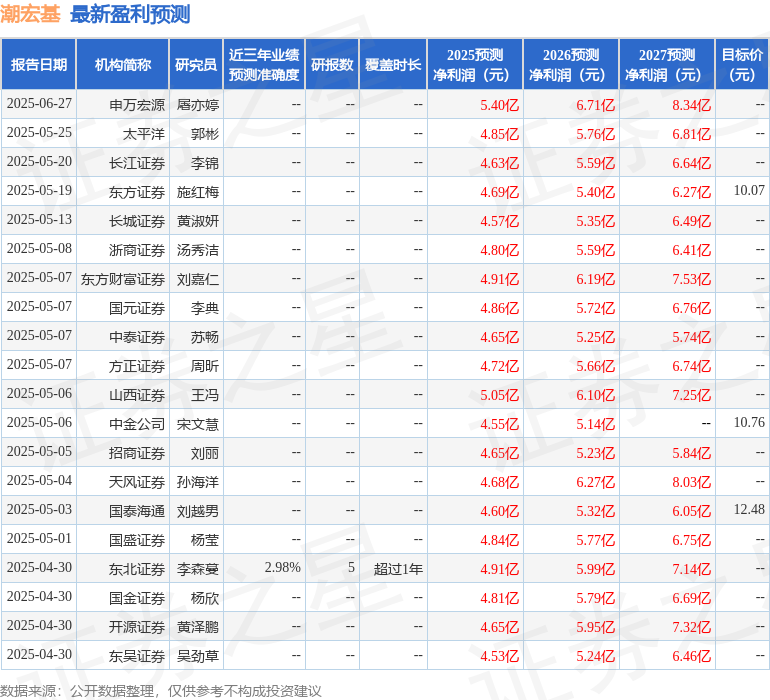Click the 8.34亿 forecast for 申万宏源

tap(691, 105)
